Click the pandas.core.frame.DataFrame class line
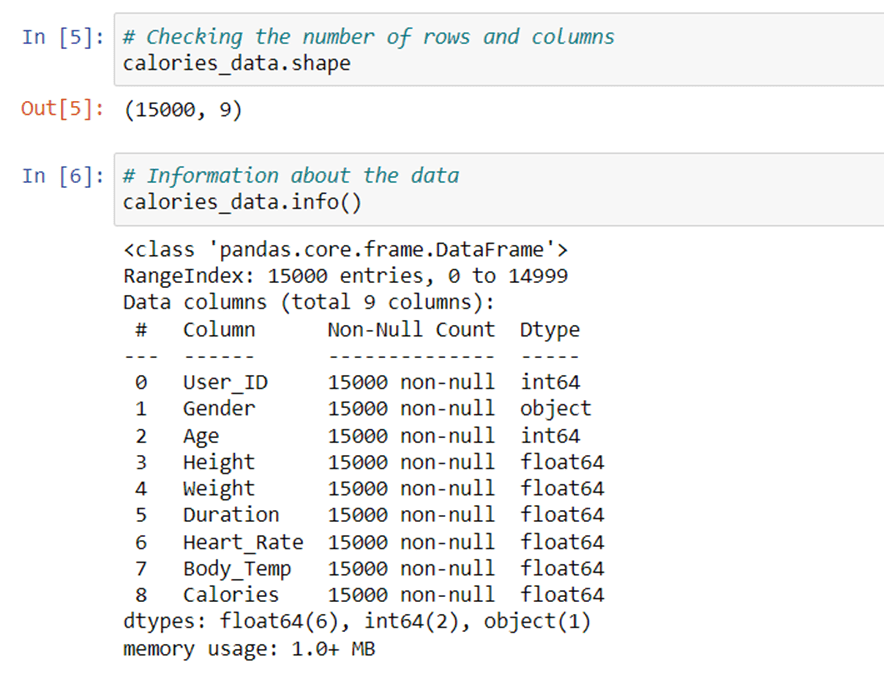 coord(346,250)
